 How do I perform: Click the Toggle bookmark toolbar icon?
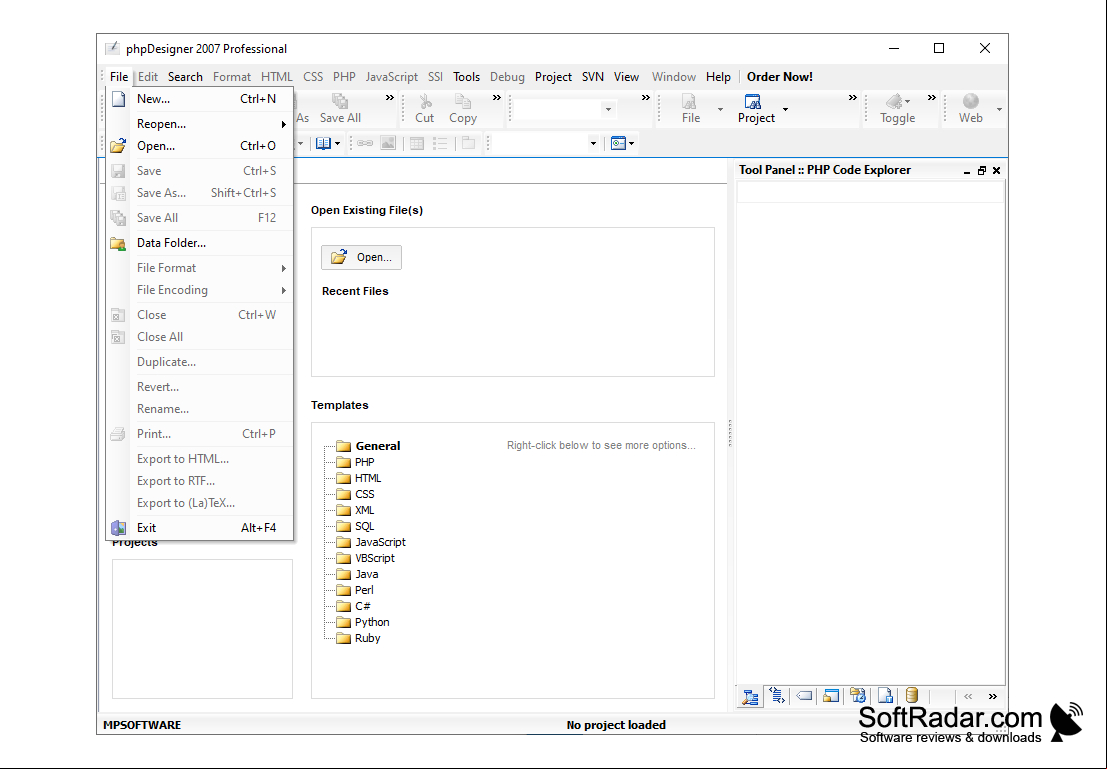pyautogui.click(x=894, y=102)
